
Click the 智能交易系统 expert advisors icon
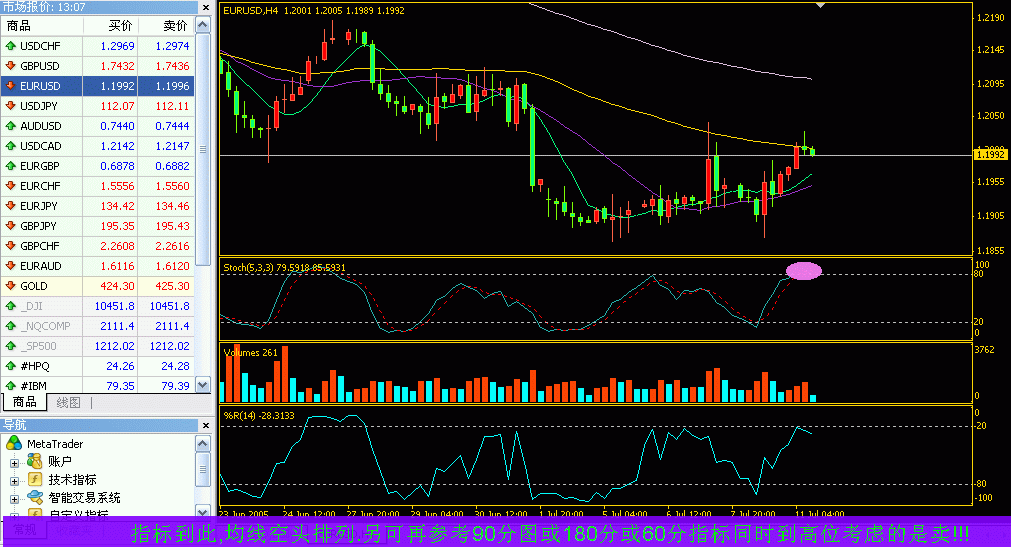click(x=35, y=497)
